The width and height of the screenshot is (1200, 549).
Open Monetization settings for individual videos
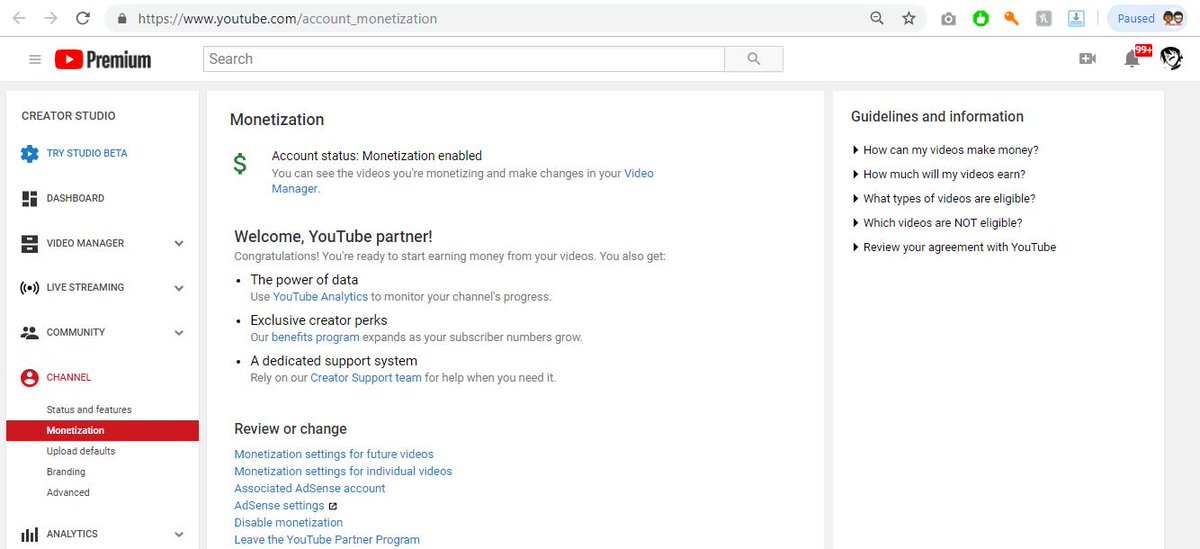coord(343,471)
